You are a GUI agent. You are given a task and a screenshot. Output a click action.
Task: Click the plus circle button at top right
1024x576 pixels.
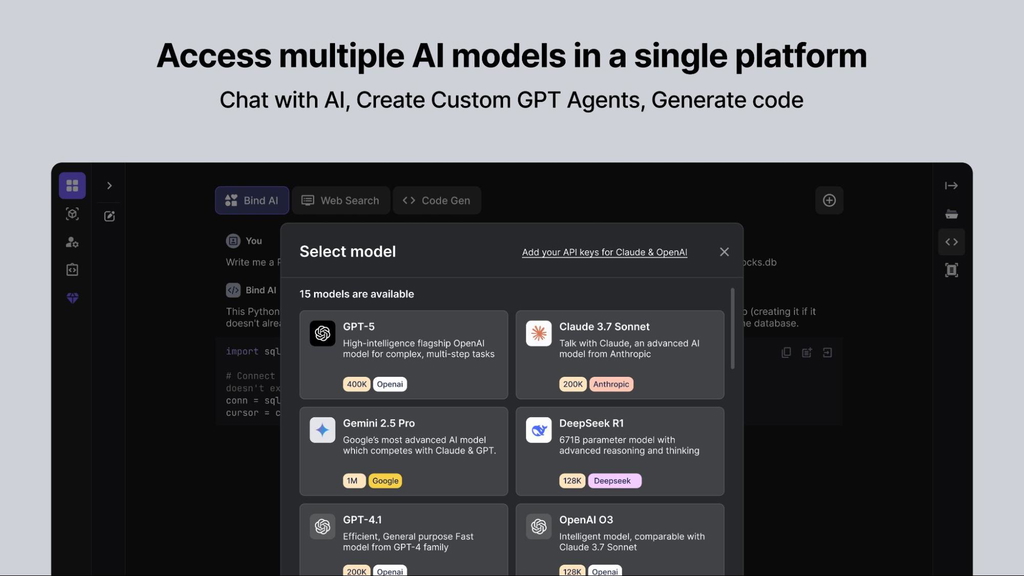click(x=829, y=201)
